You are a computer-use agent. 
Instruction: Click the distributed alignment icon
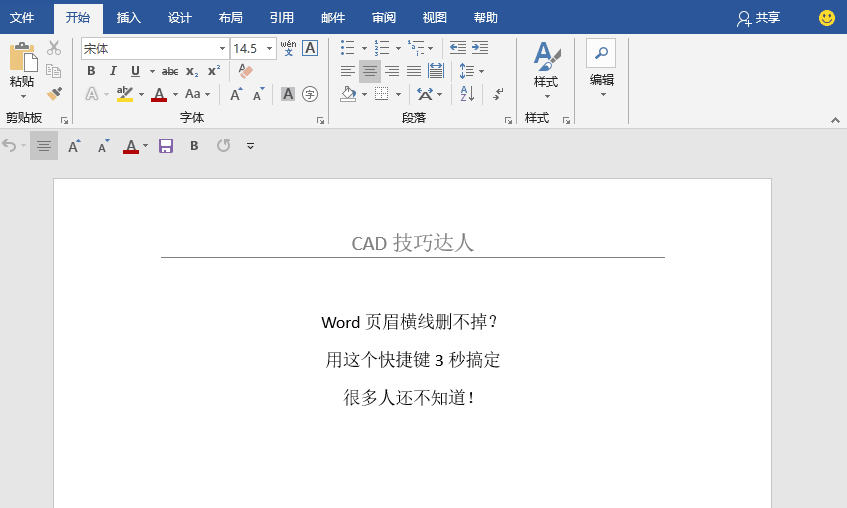pos(436,71)
